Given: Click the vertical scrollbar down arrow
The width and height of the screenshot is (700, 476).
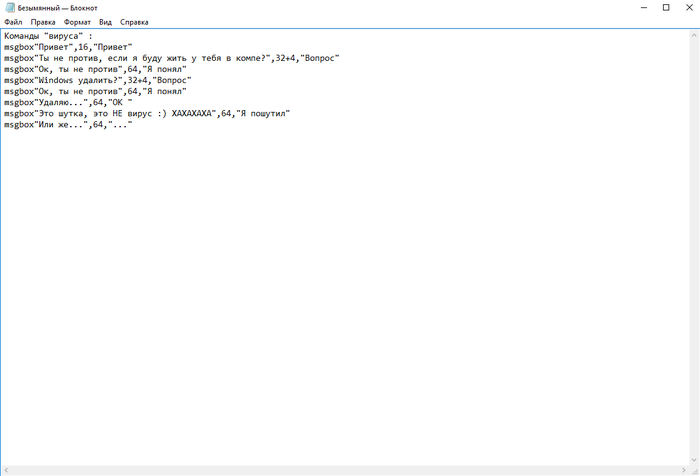Looking at the screenshot, I should (694, 460).
